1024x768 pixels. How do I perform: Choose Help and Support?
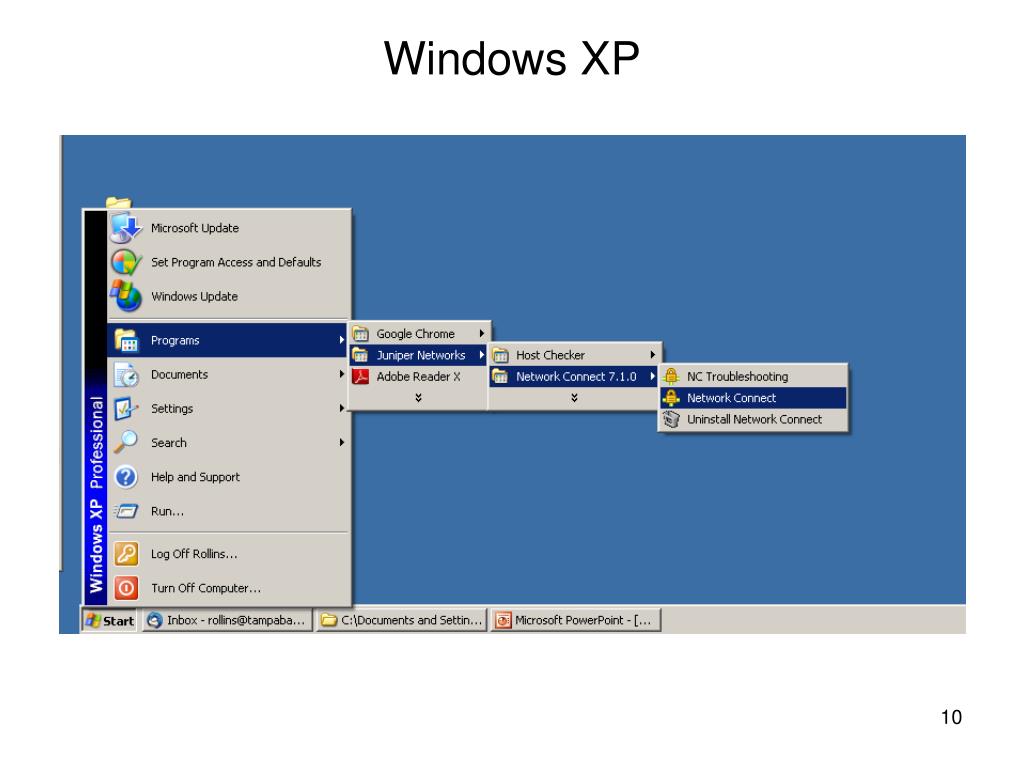coord(229,477)
